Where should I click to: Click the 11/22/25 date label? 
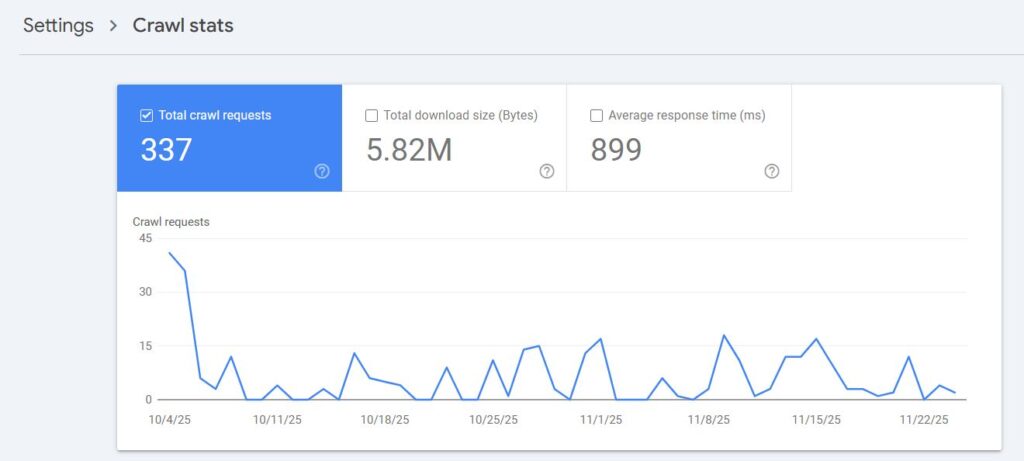(924, 420)
